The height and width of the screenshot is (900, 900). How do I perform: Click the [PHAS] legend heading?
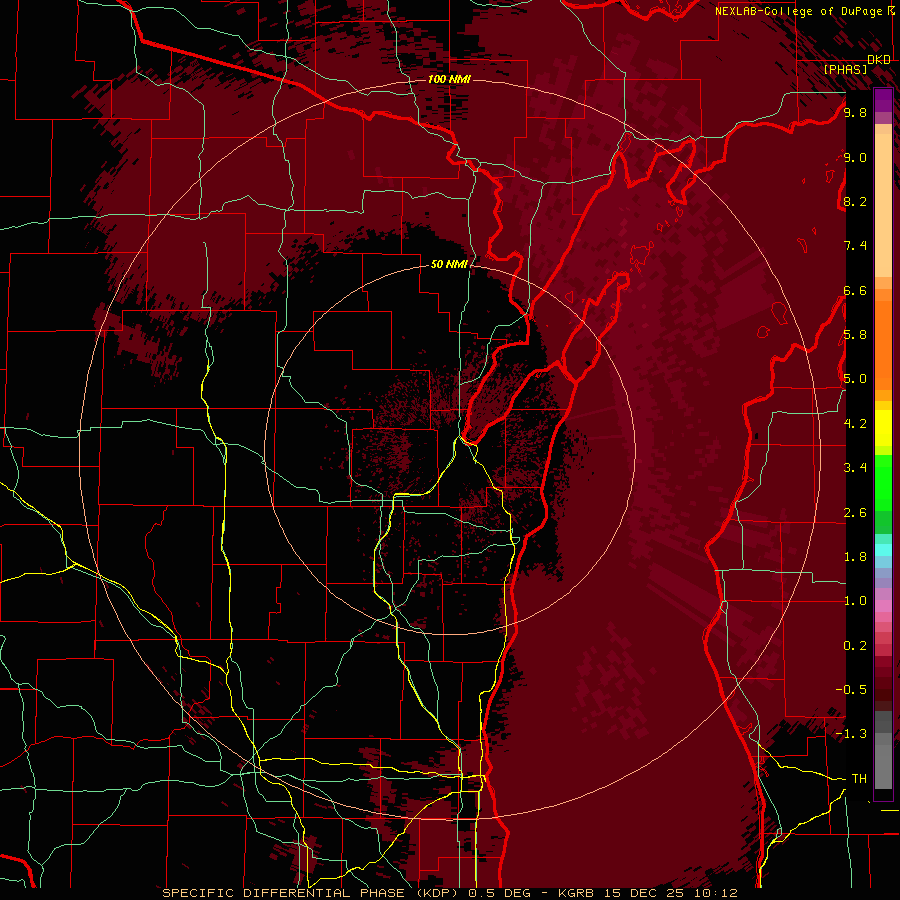pos(845,69)
